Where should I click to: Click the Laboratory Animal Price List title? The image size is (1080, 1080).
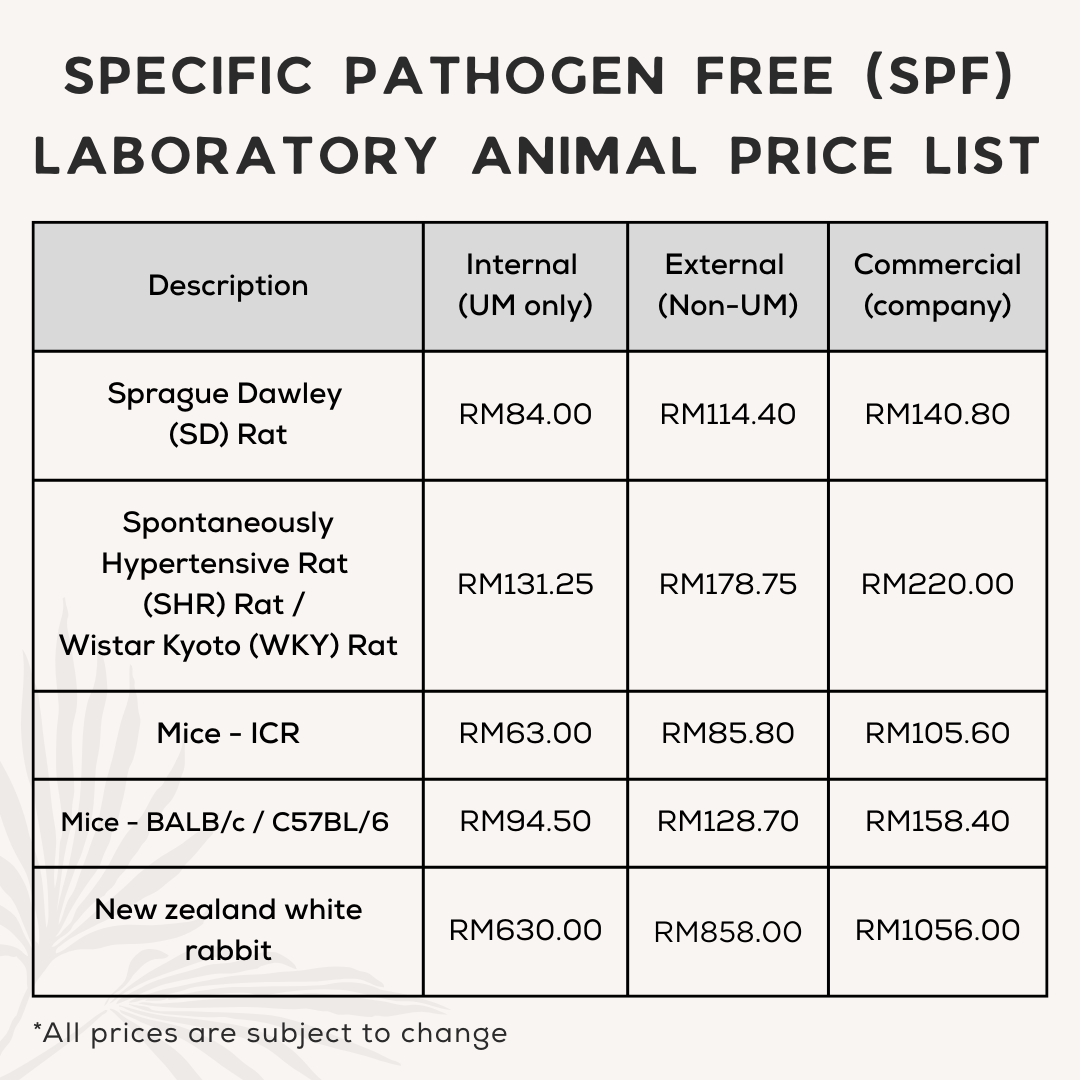click(538, 157)
